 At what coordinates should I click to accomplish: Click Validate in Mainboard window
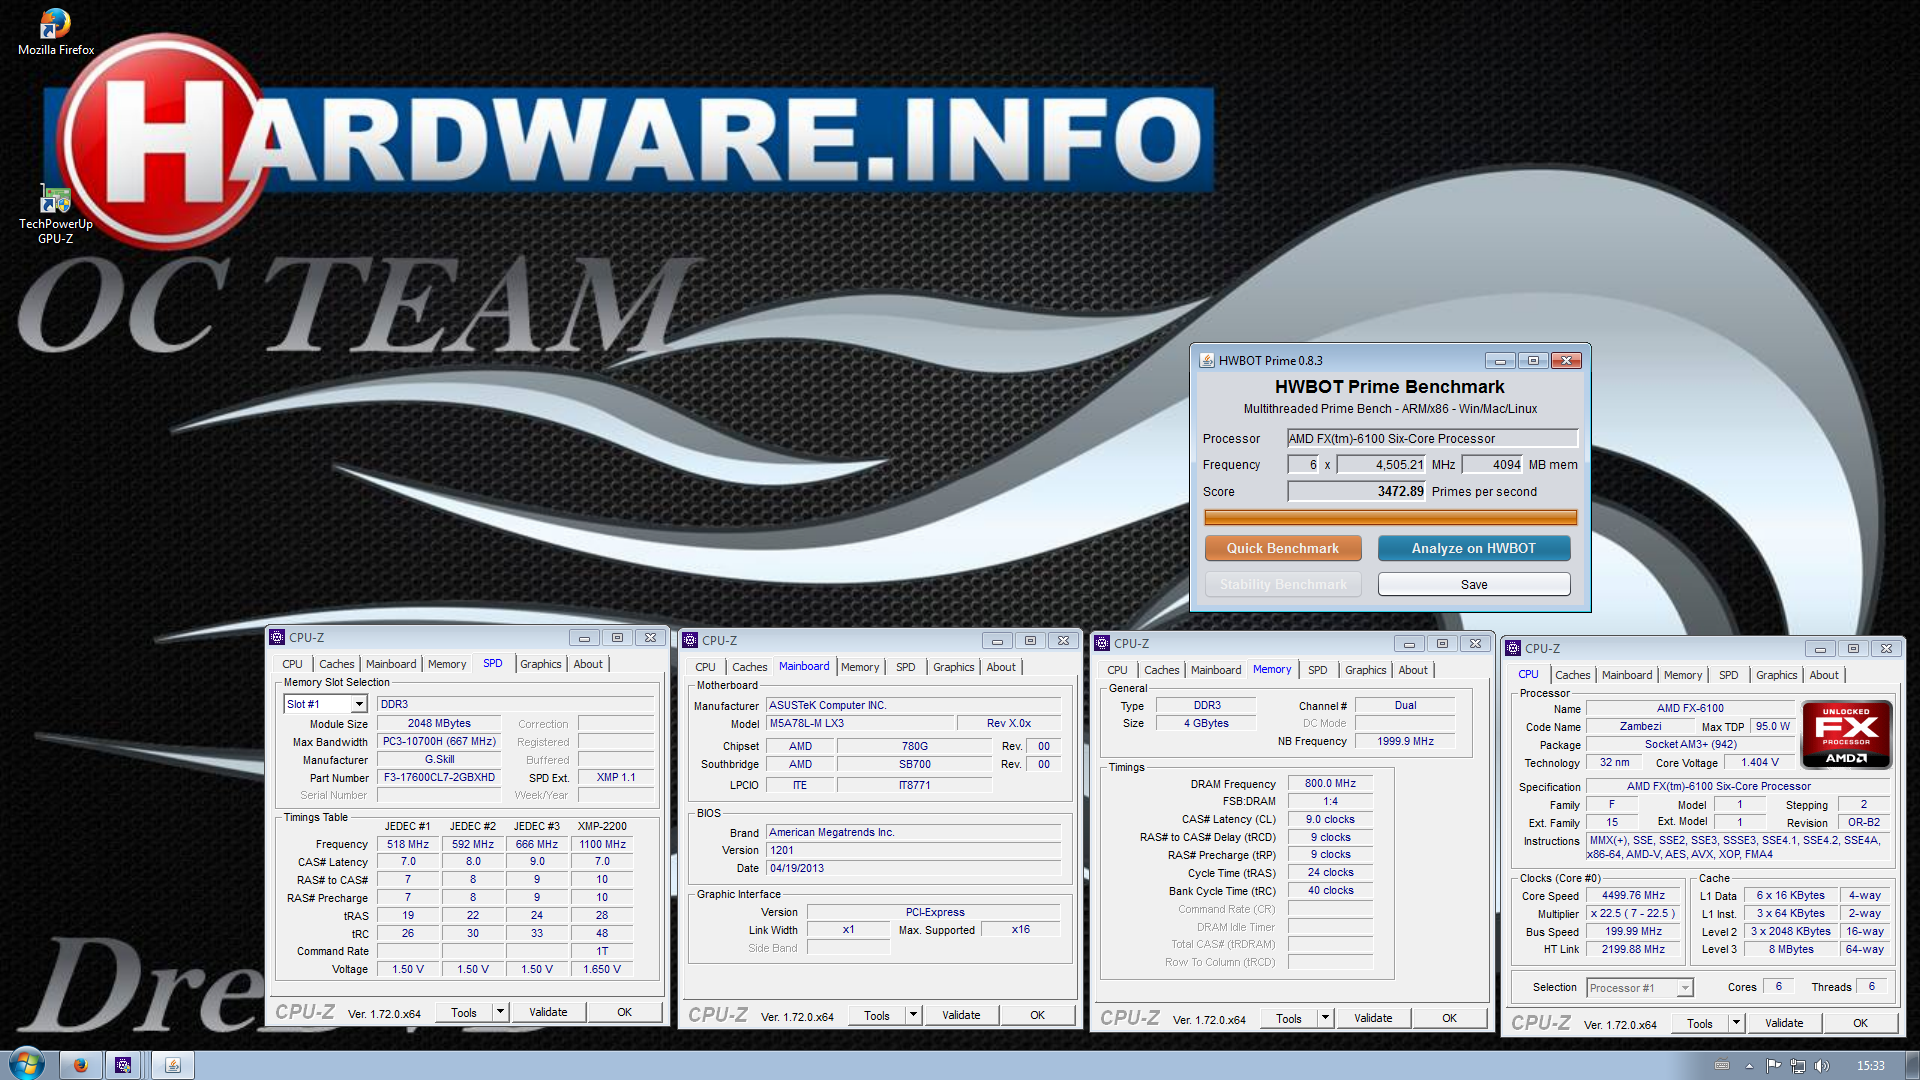pyautogui.click(x=961, y=1015)
